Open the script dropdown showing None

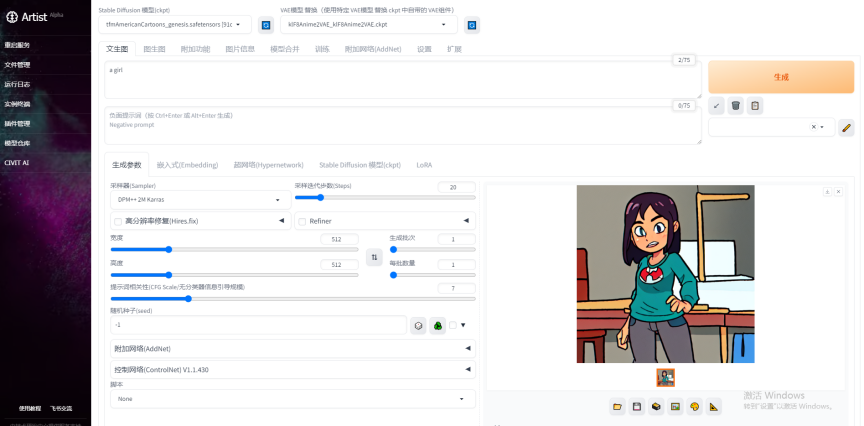coord(293,398)
